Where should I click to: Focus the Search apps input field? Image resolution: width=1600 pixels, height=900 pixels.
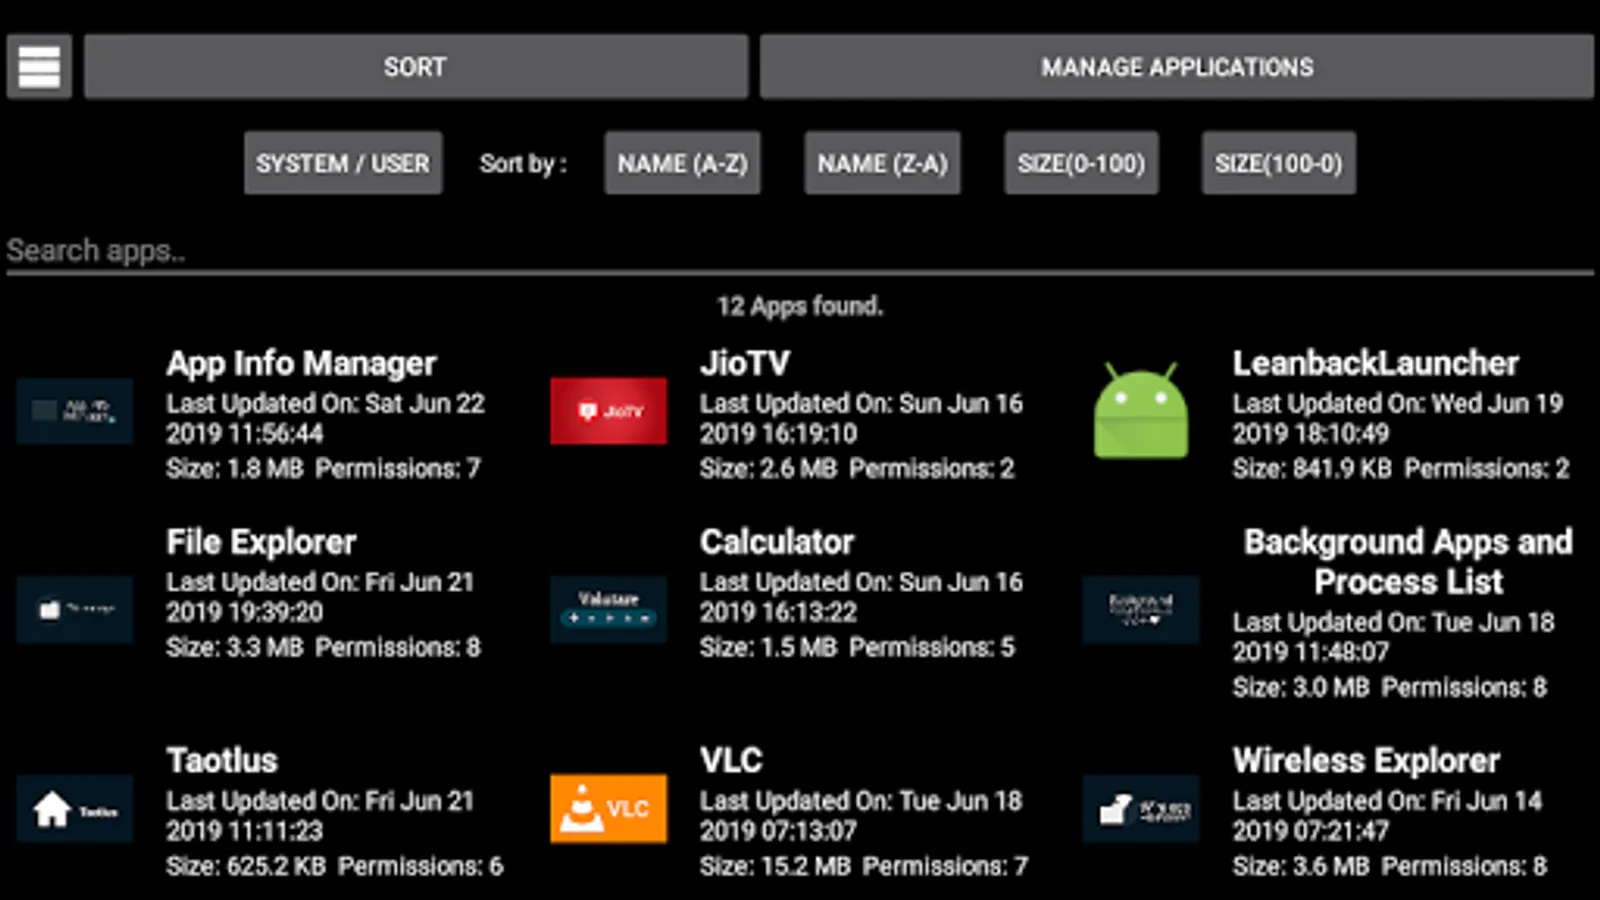tap(800, 250)
